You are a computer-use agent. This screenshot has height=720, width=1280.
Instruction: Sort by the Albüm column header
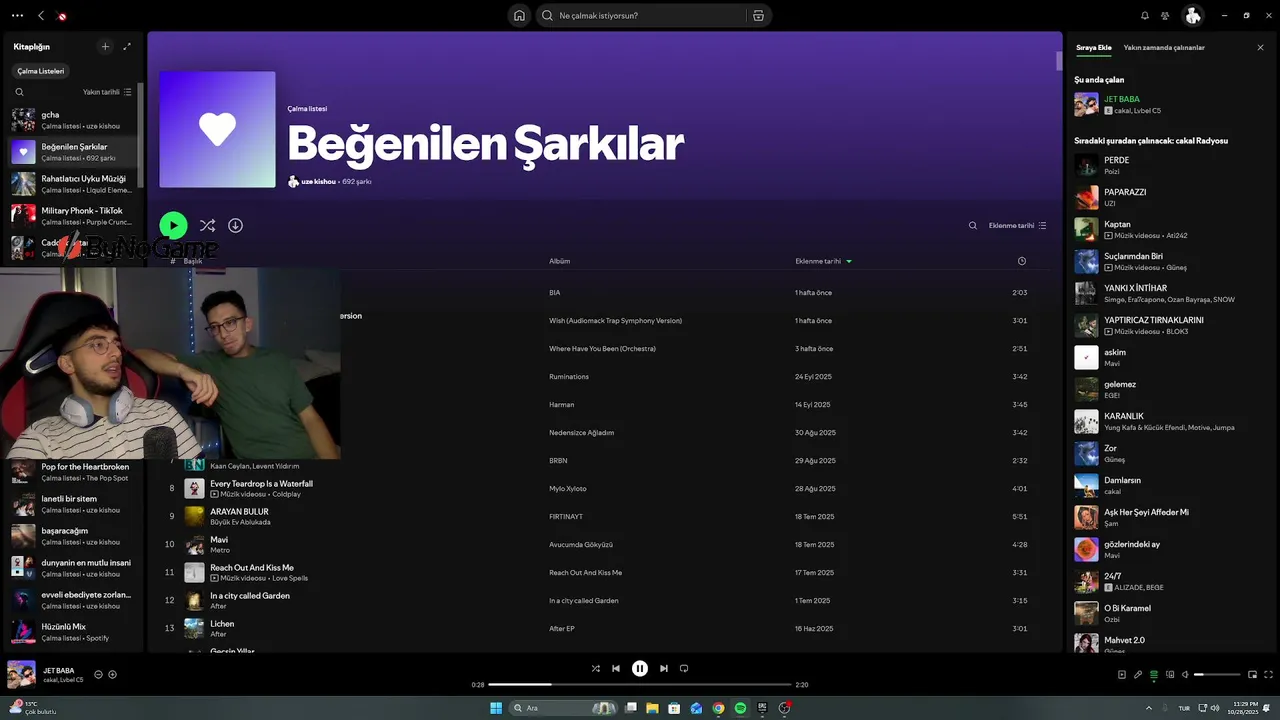pyautogui.click(x=559, y=261)
